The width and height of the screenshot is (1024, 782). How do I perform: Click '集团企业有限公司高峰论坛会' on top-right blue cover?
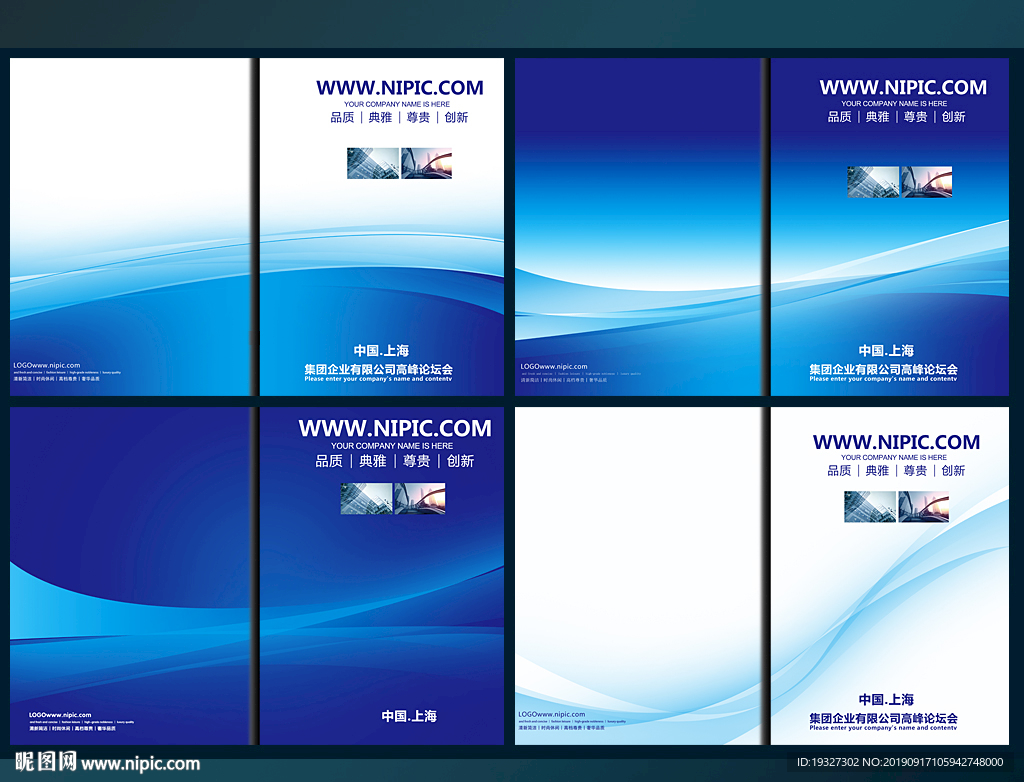pos(884,369)
